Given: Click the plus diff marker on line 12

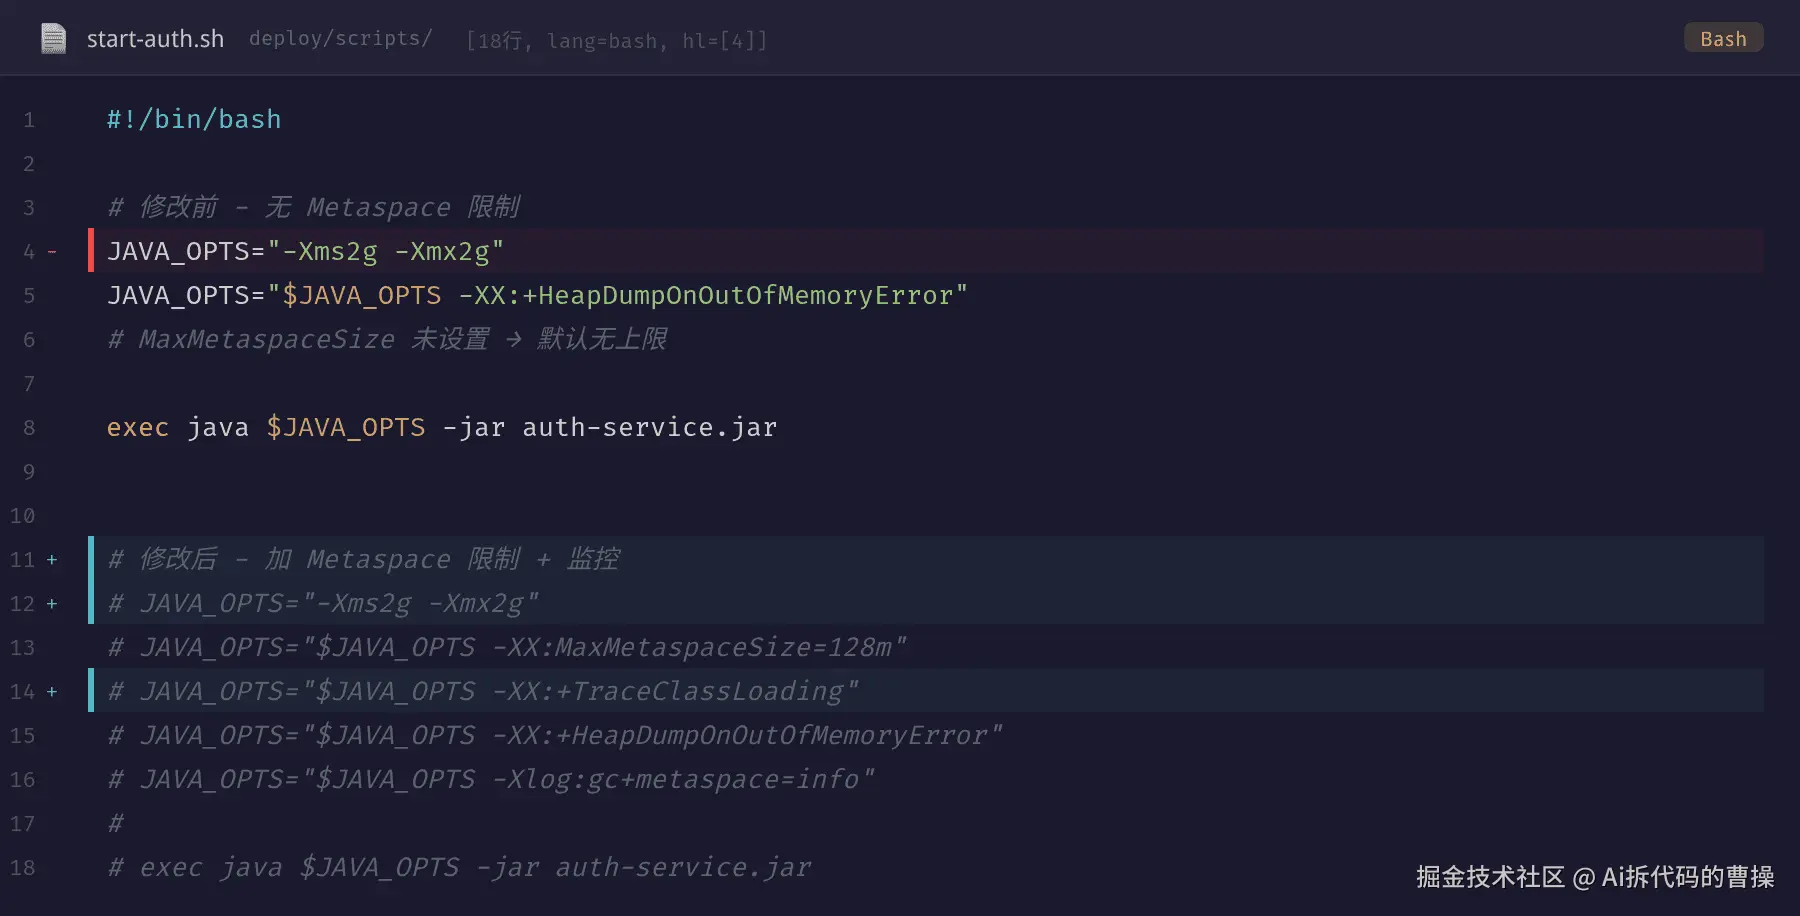Looking at the screenshot, I should click(52, 604).
